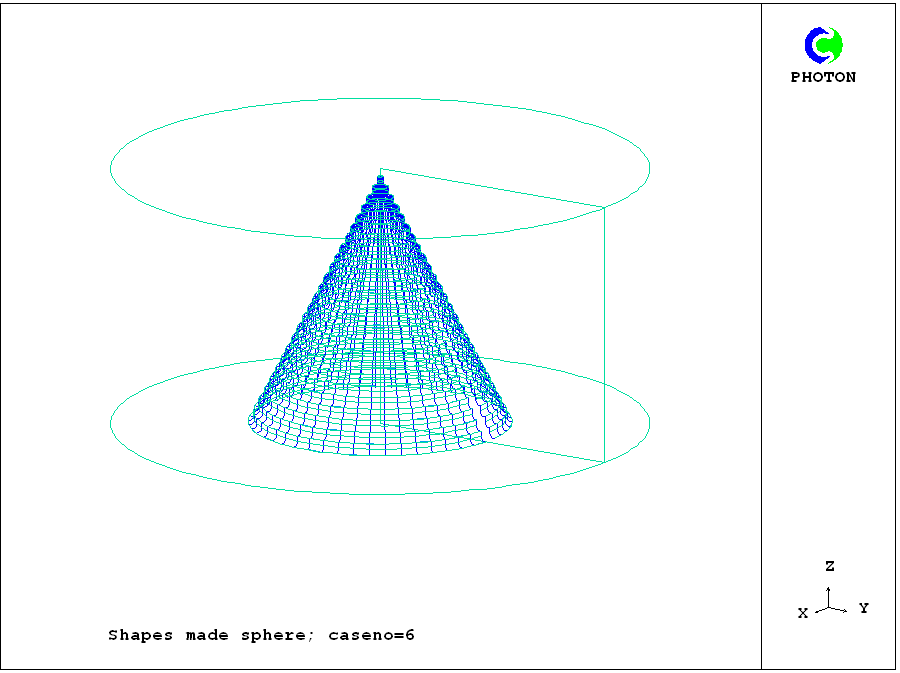Click the leftmost point of the upper ellipse
This screenshot has width=900, height=673.
pos(111,168)
